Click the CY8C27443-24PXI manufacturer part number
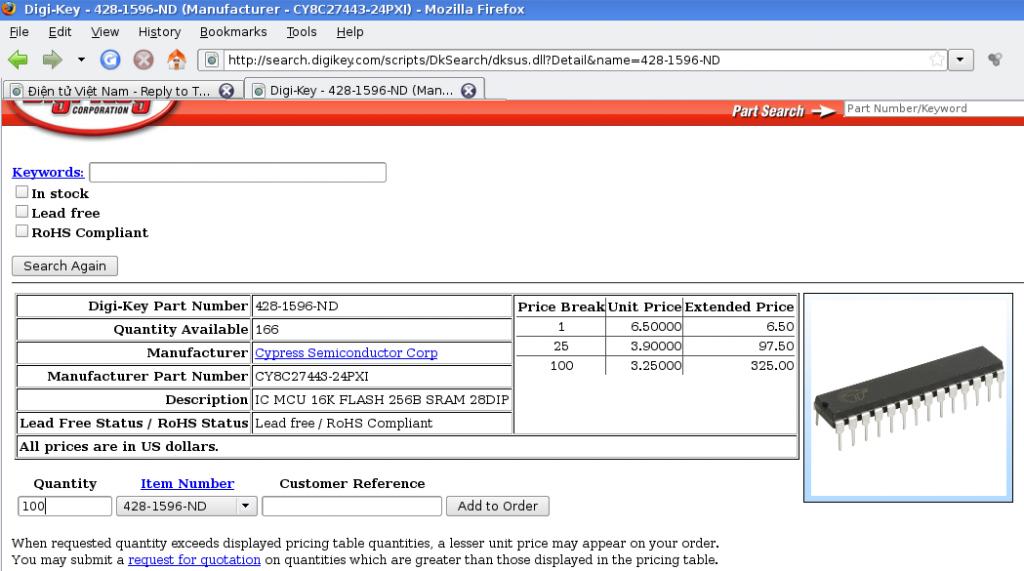The height and width of the screenshot is (571, 1024). (x=312, y=376)
